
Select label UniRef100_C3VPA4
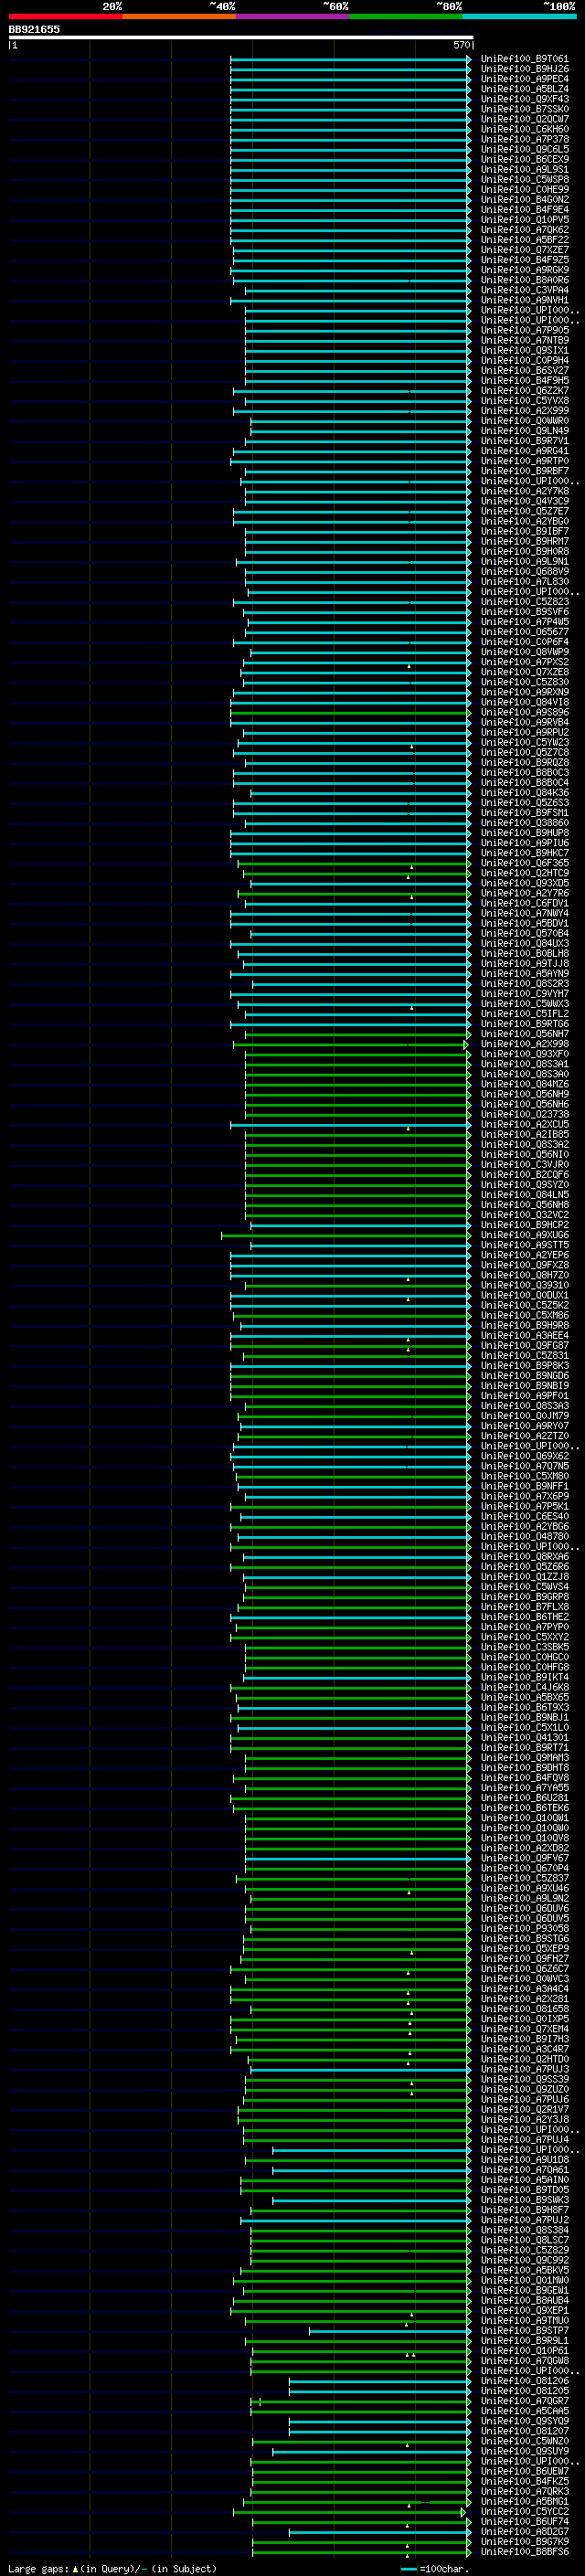[524, 290]
